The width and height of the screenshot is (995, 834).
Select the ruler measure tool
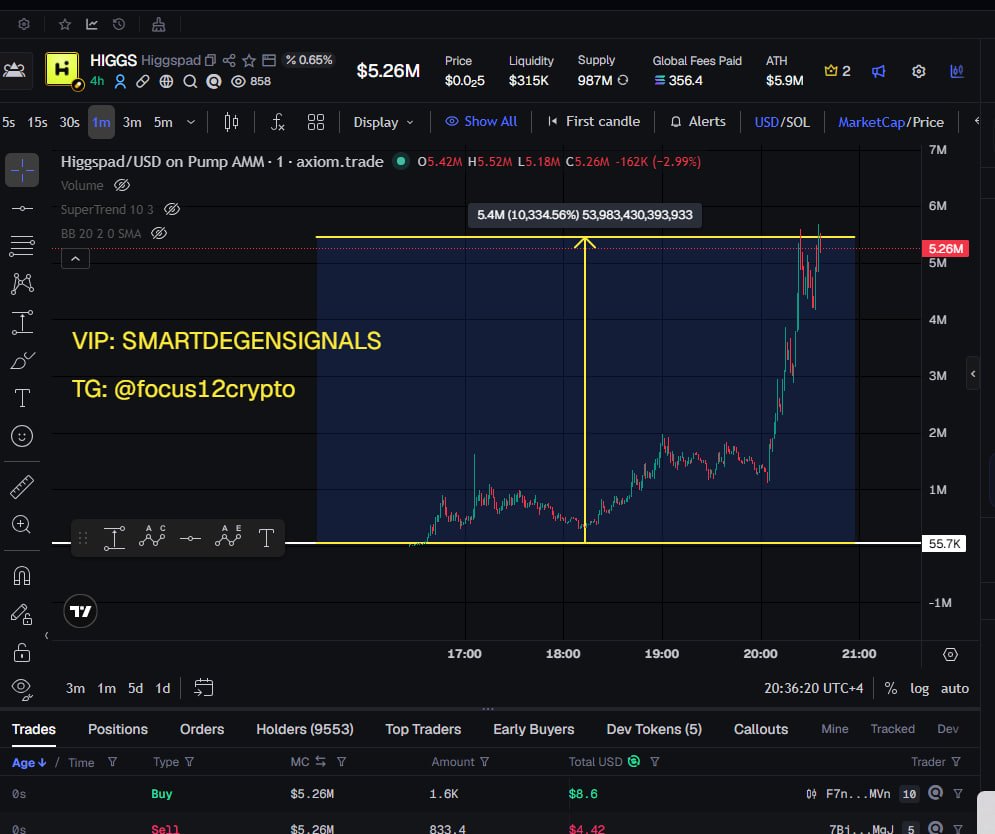point(22,487)
